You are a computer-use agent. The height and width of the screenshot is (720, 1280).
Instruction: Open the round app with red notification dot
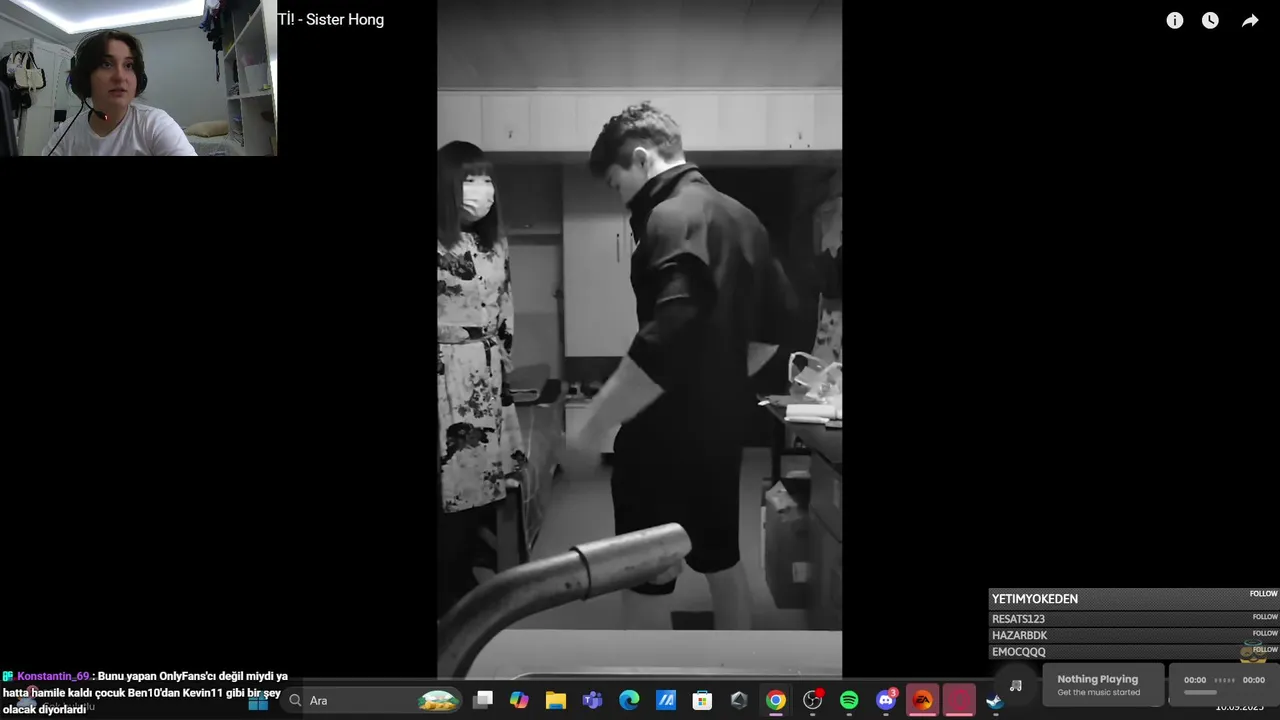pyautogui.click(x=813, y=700)
